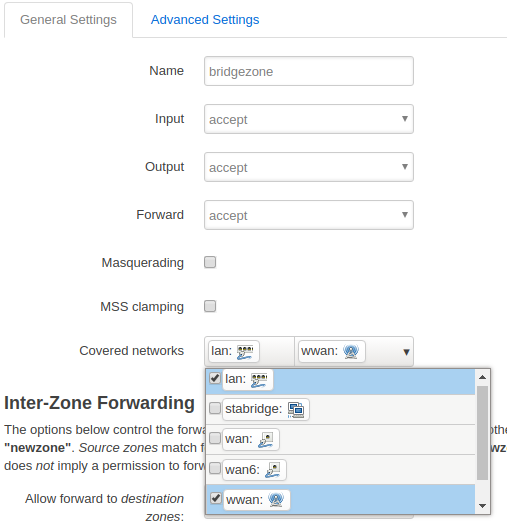This screenshot has width=507, height=529.
Task: Click the wan interface icon in list
Action: click(x=266, y=440)
